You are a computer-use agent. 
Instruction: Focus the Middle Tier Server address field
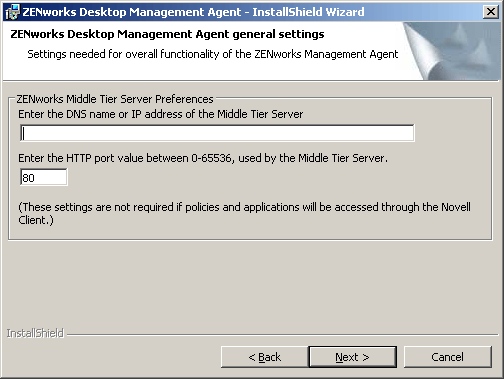217,133
